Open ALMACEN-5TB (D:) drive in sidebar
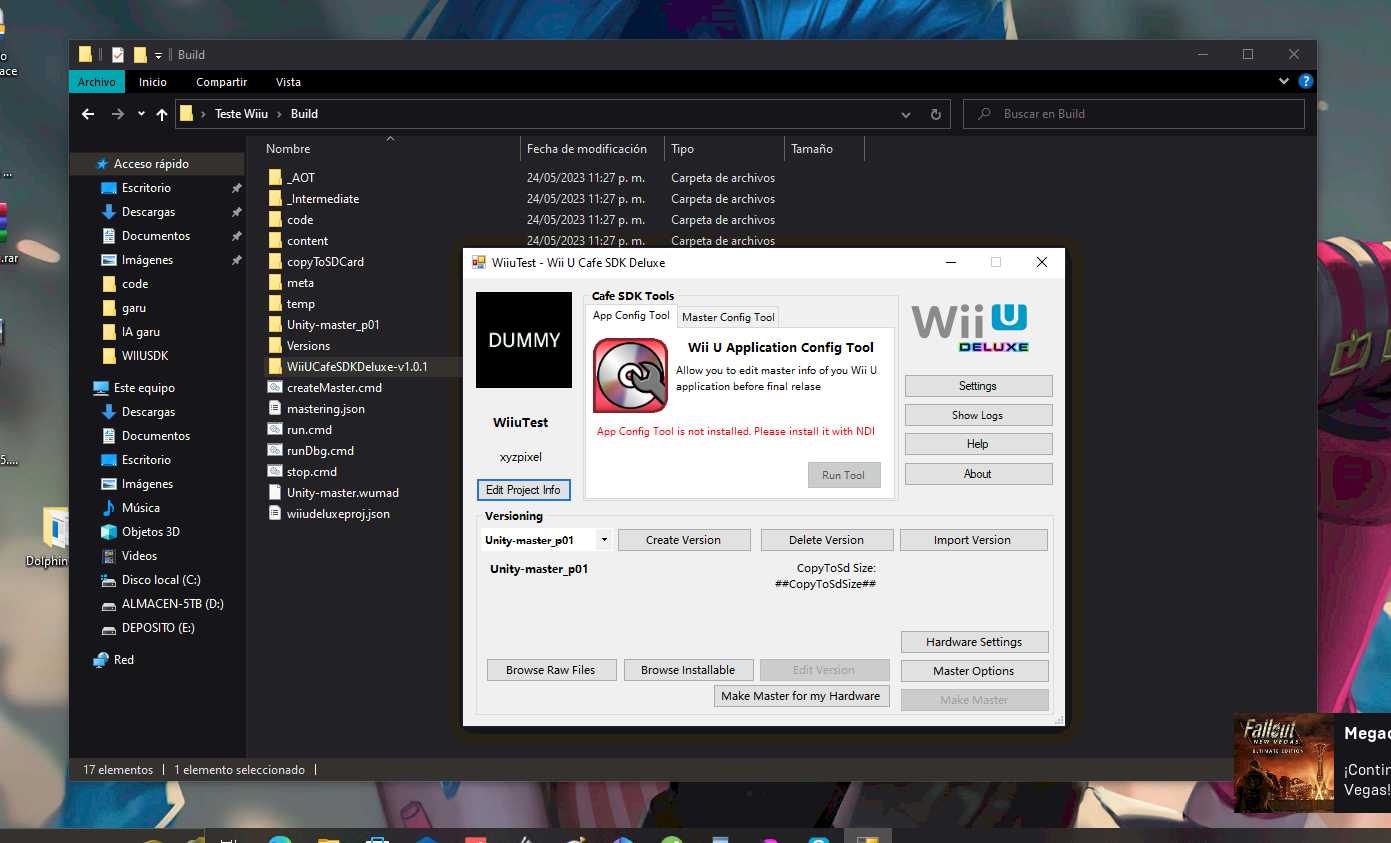 coord(172,604)
